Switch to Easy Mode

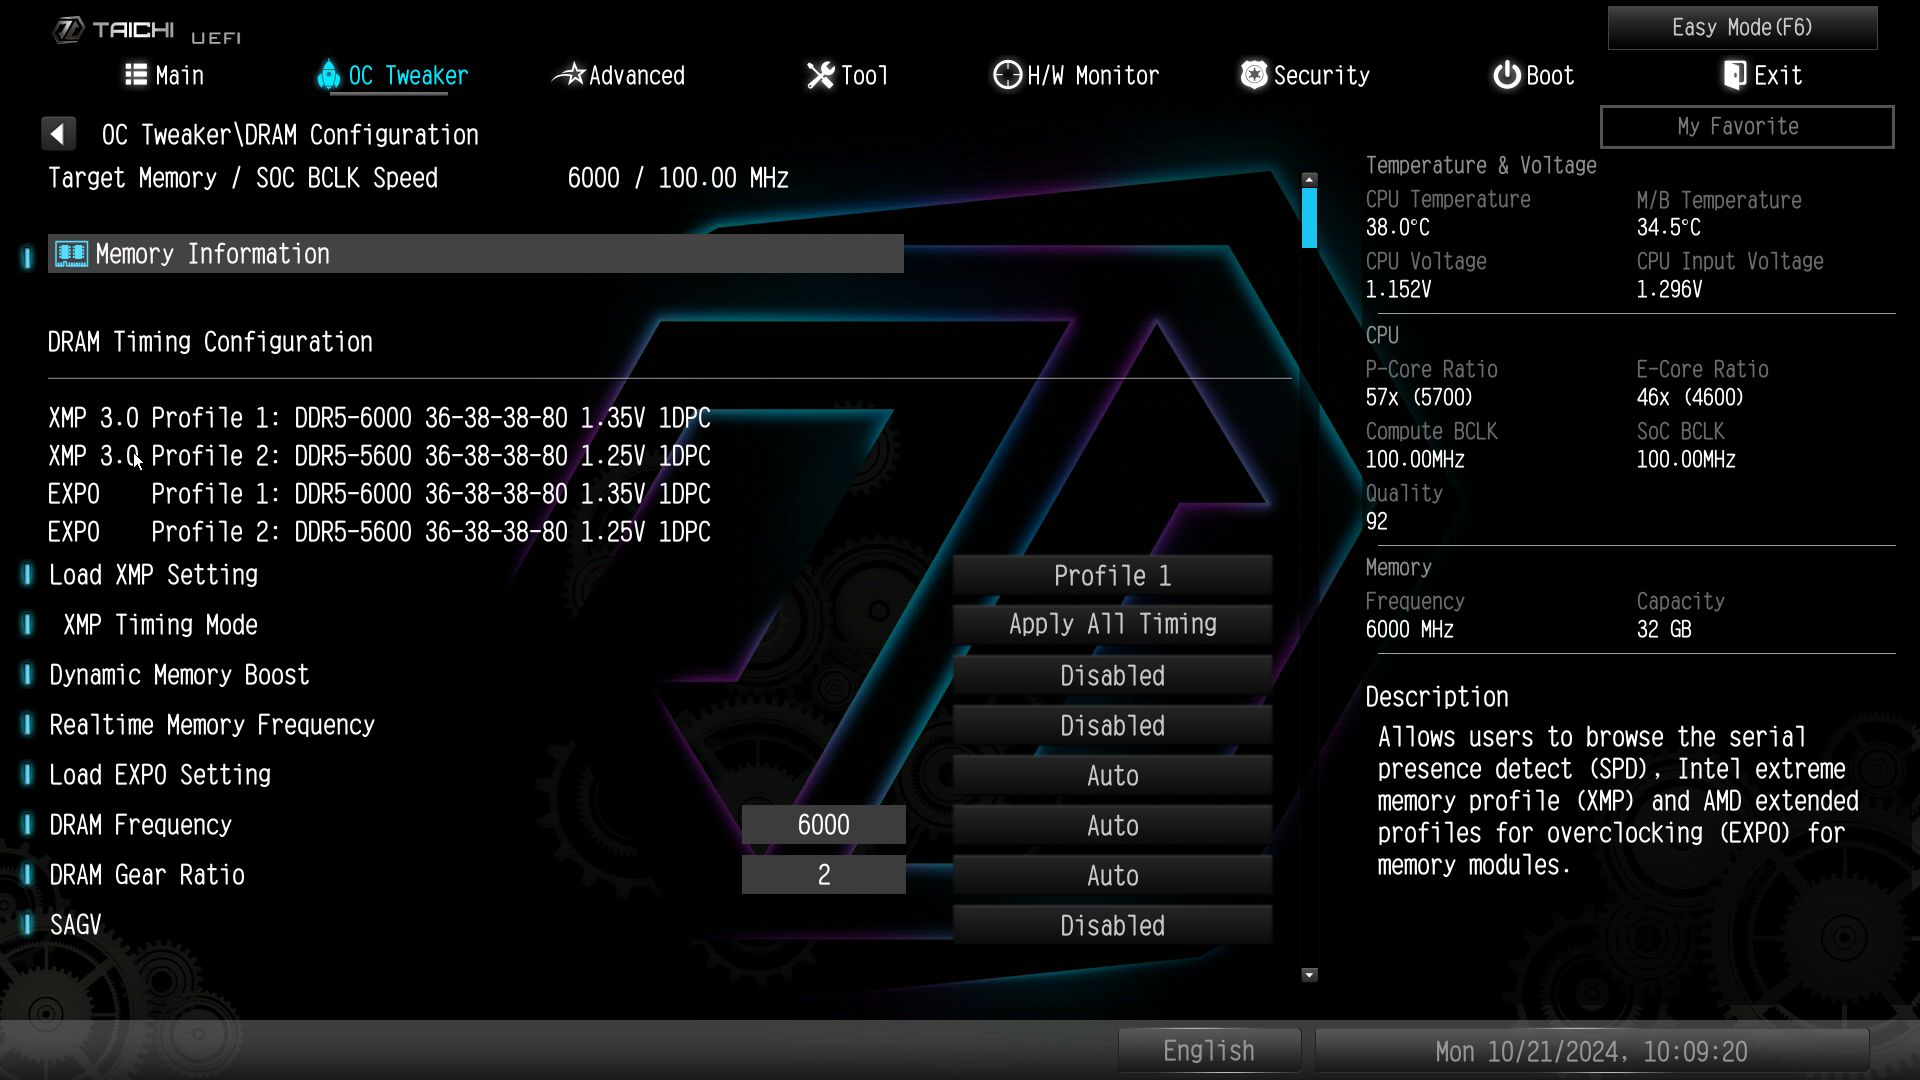[1742, 27]
